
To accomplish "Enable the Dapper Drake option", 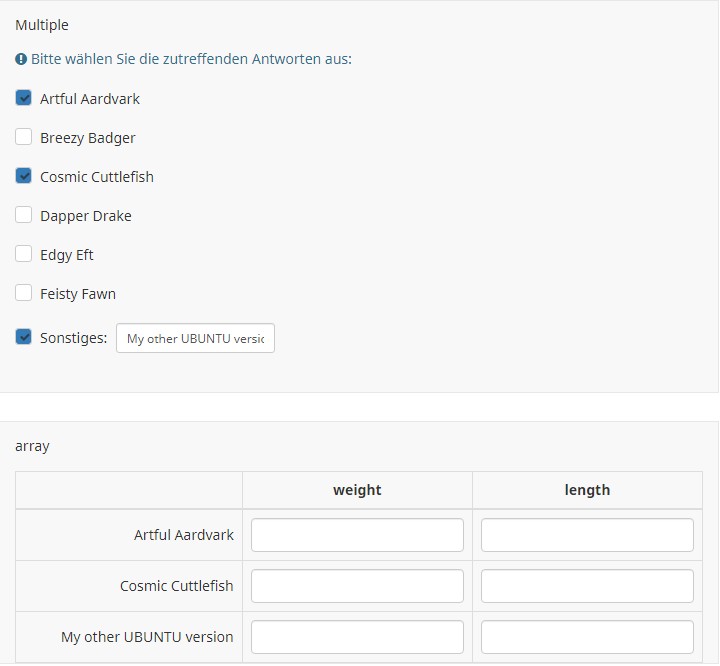I will [x=24, y=215].
